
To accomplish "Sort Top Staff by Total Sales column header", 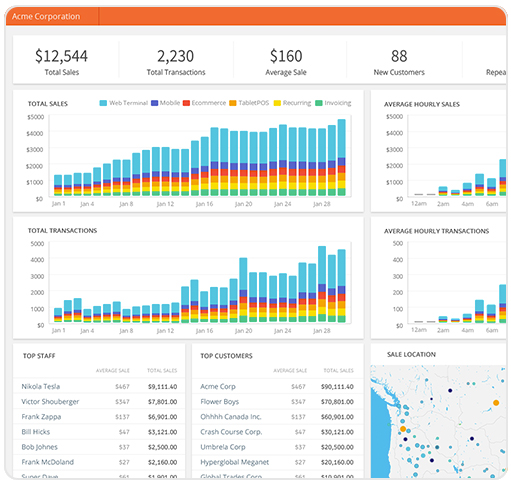I will pyautogui.click(x=162, y=371).
